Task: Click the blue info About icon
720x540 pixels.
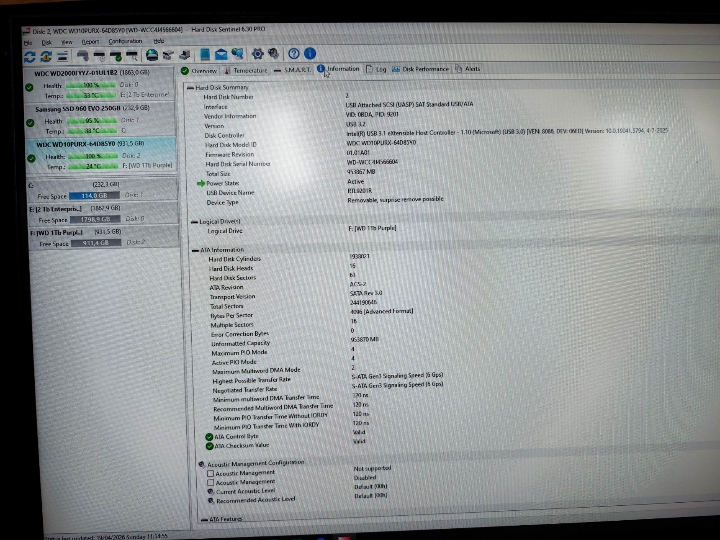Action: click(x=310, y=53)
